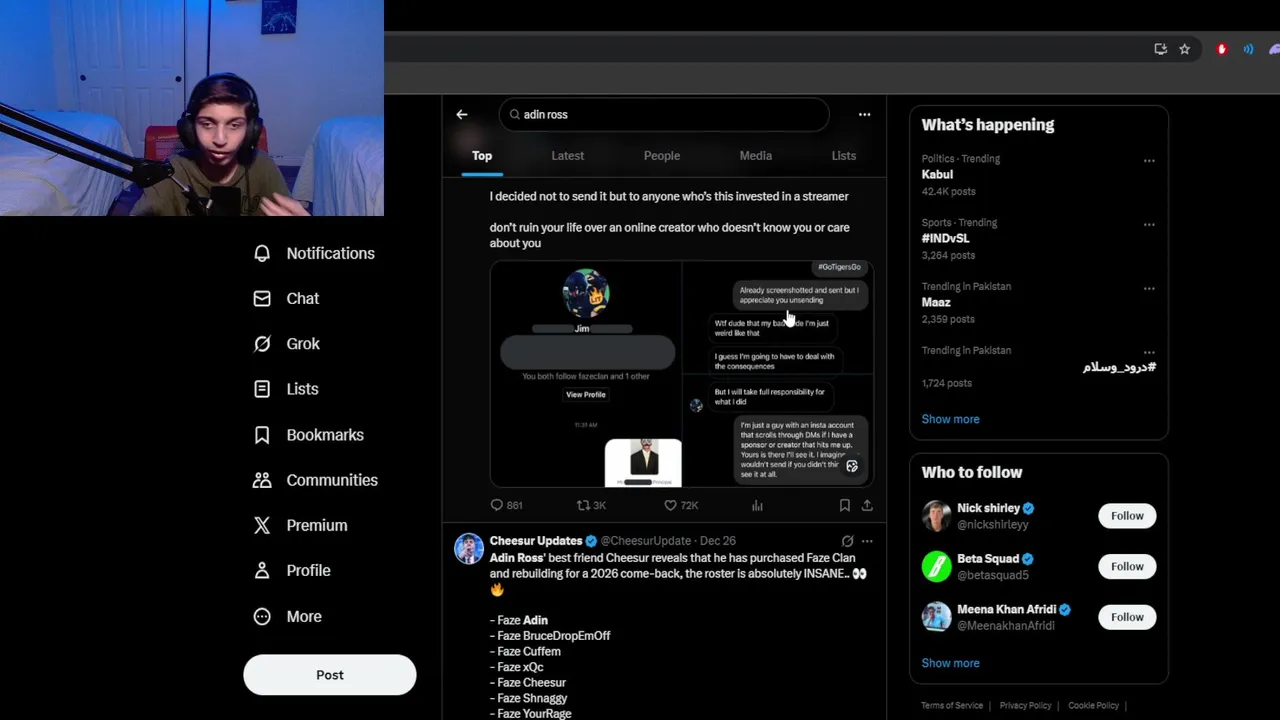Go back with the arrow
This screenshot has width=1280, height=720.
462,114
